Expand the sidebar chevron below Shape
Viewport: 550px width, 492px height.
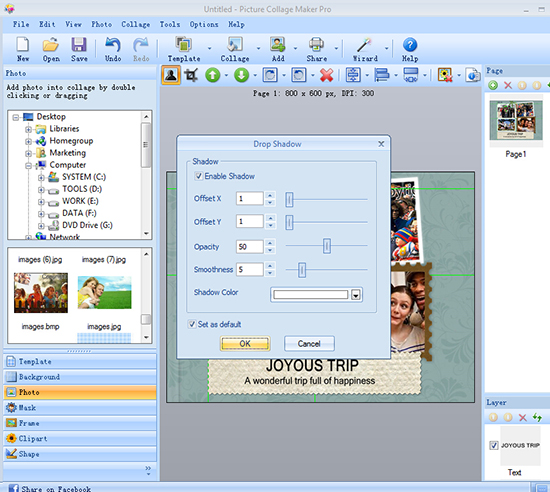click(148, 470)
